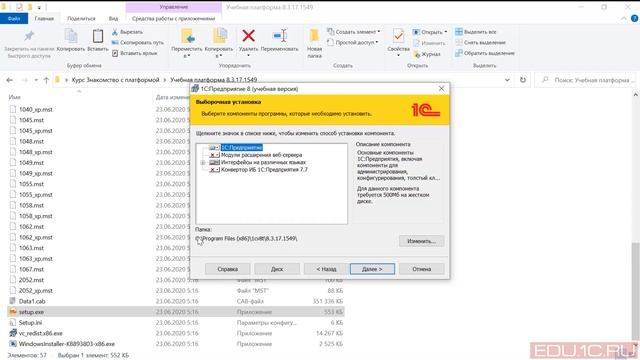This screenshot has height=360, width=640.
Task: Click the Вставить clipboard icon
Action: pyautogui.click(x=98, y=36)
